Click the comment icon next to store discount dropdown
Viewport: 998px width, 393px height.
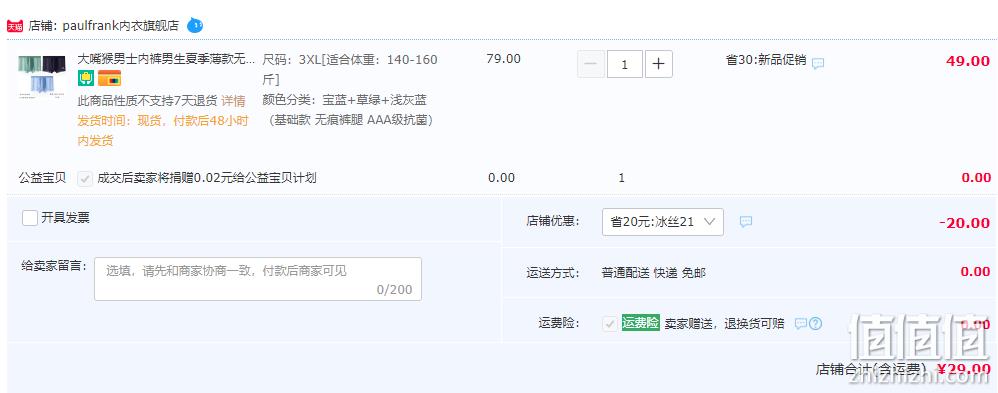(x=746, y=222)
